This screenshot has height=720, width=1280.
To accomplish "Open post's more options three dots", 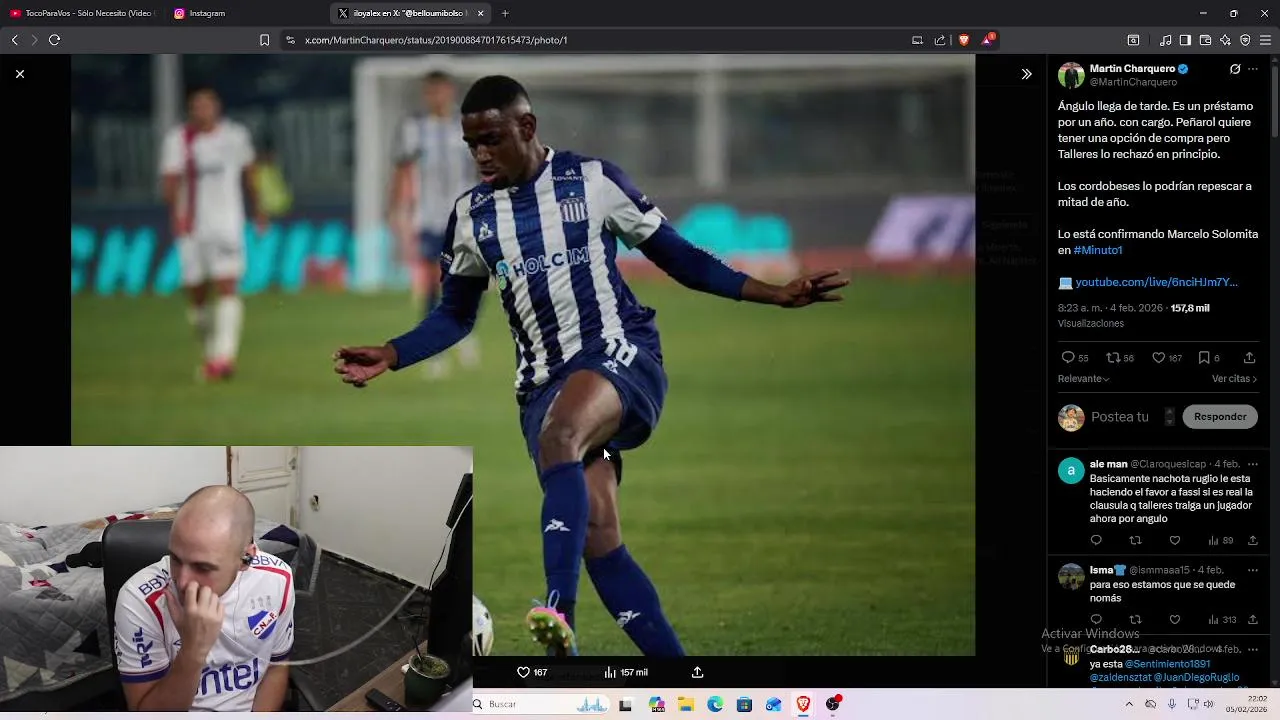I will click(1253, 69).
